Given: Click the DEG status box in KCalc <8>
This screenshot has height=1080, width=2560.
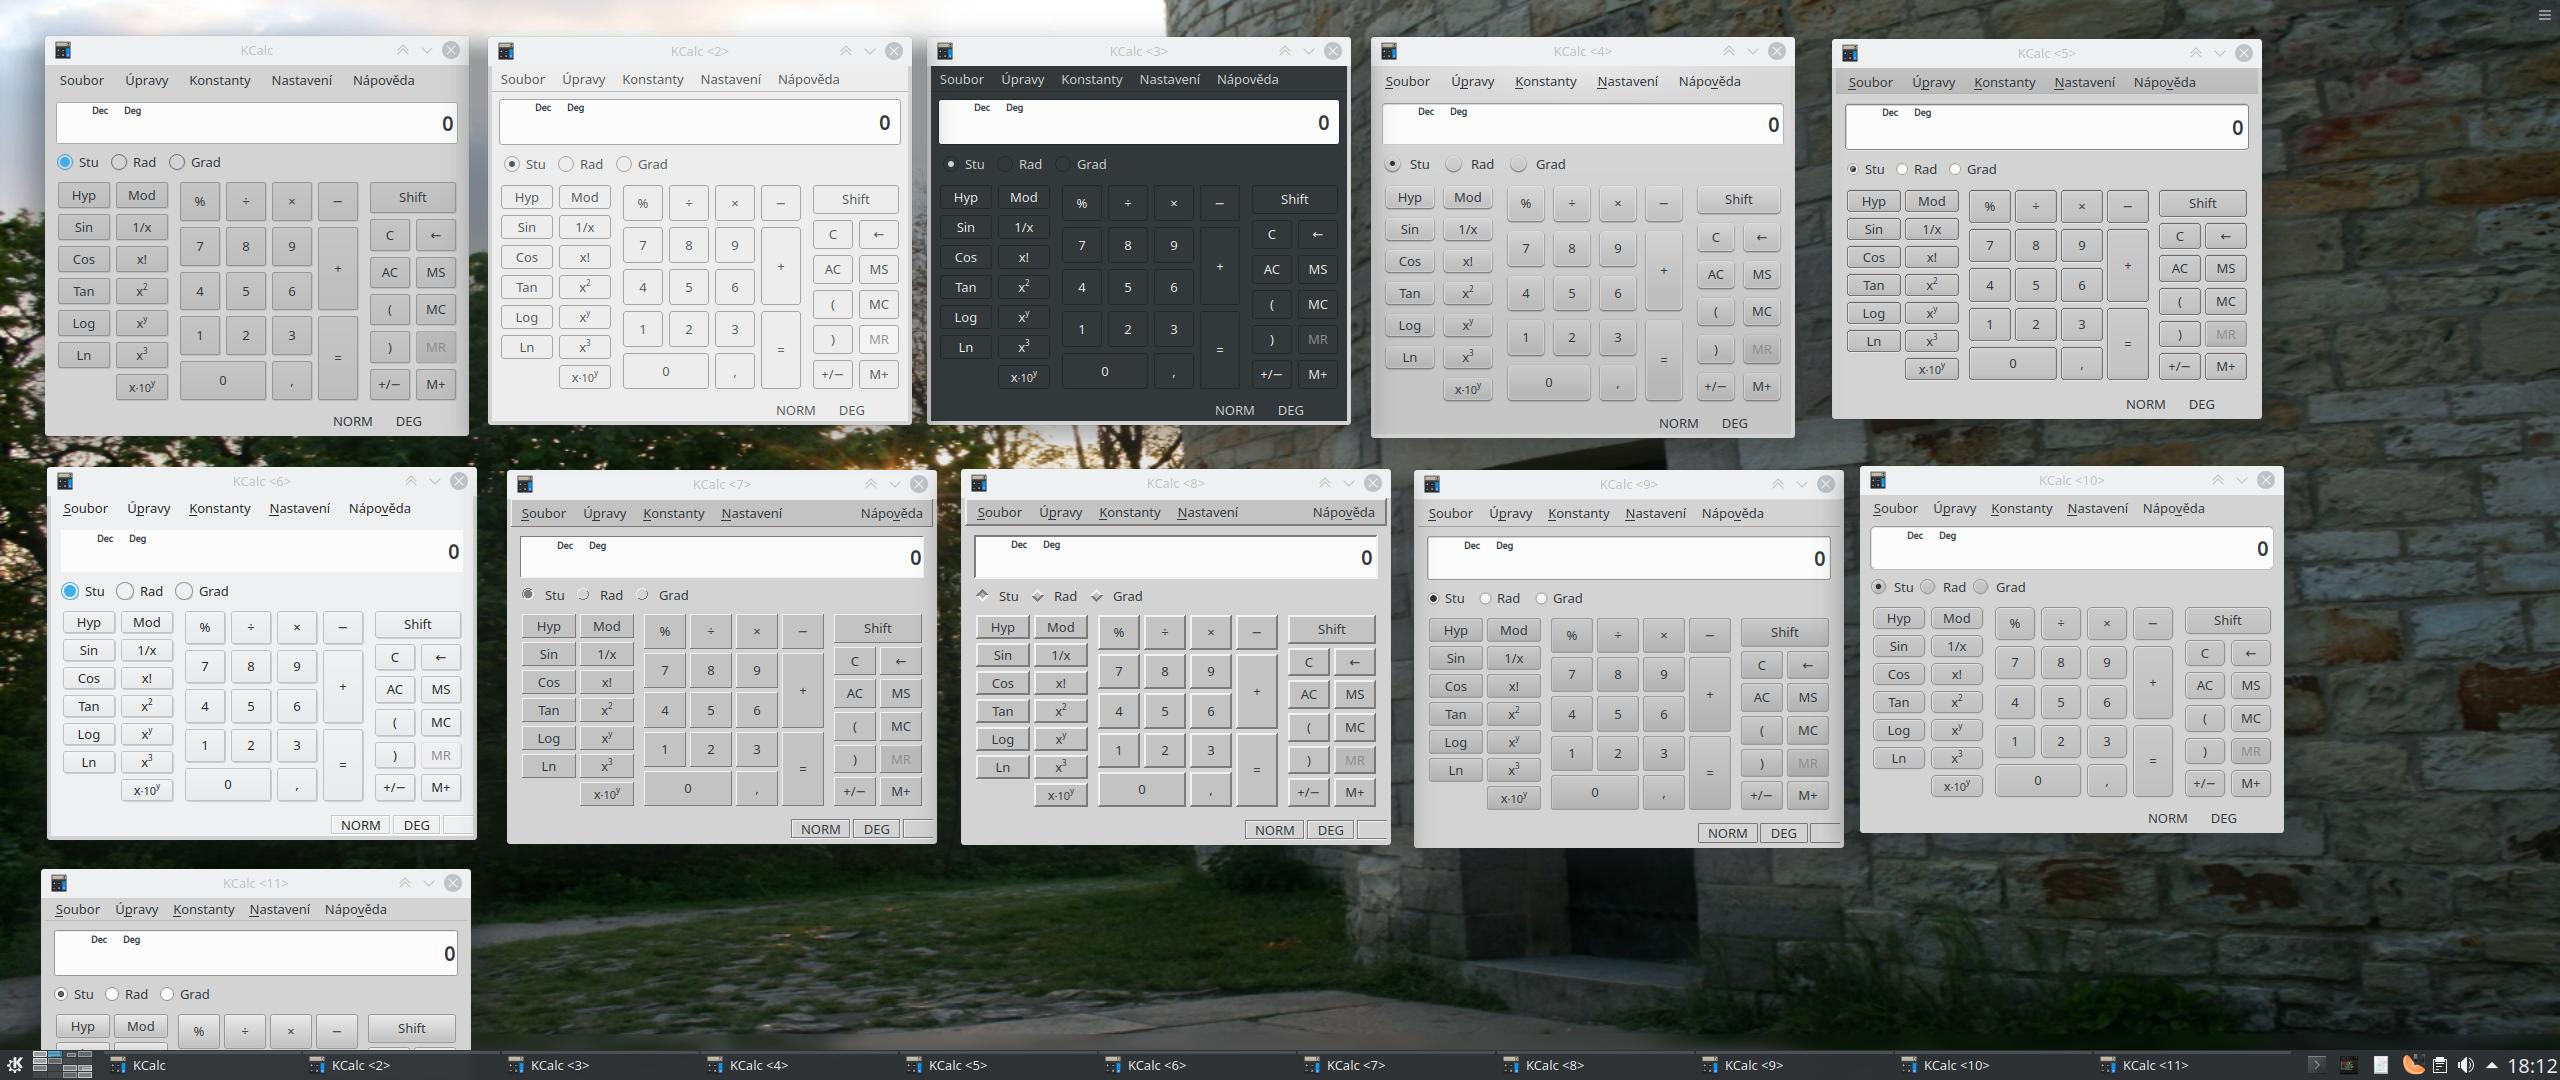Looking at the screenshot, I should (1331, 830).
